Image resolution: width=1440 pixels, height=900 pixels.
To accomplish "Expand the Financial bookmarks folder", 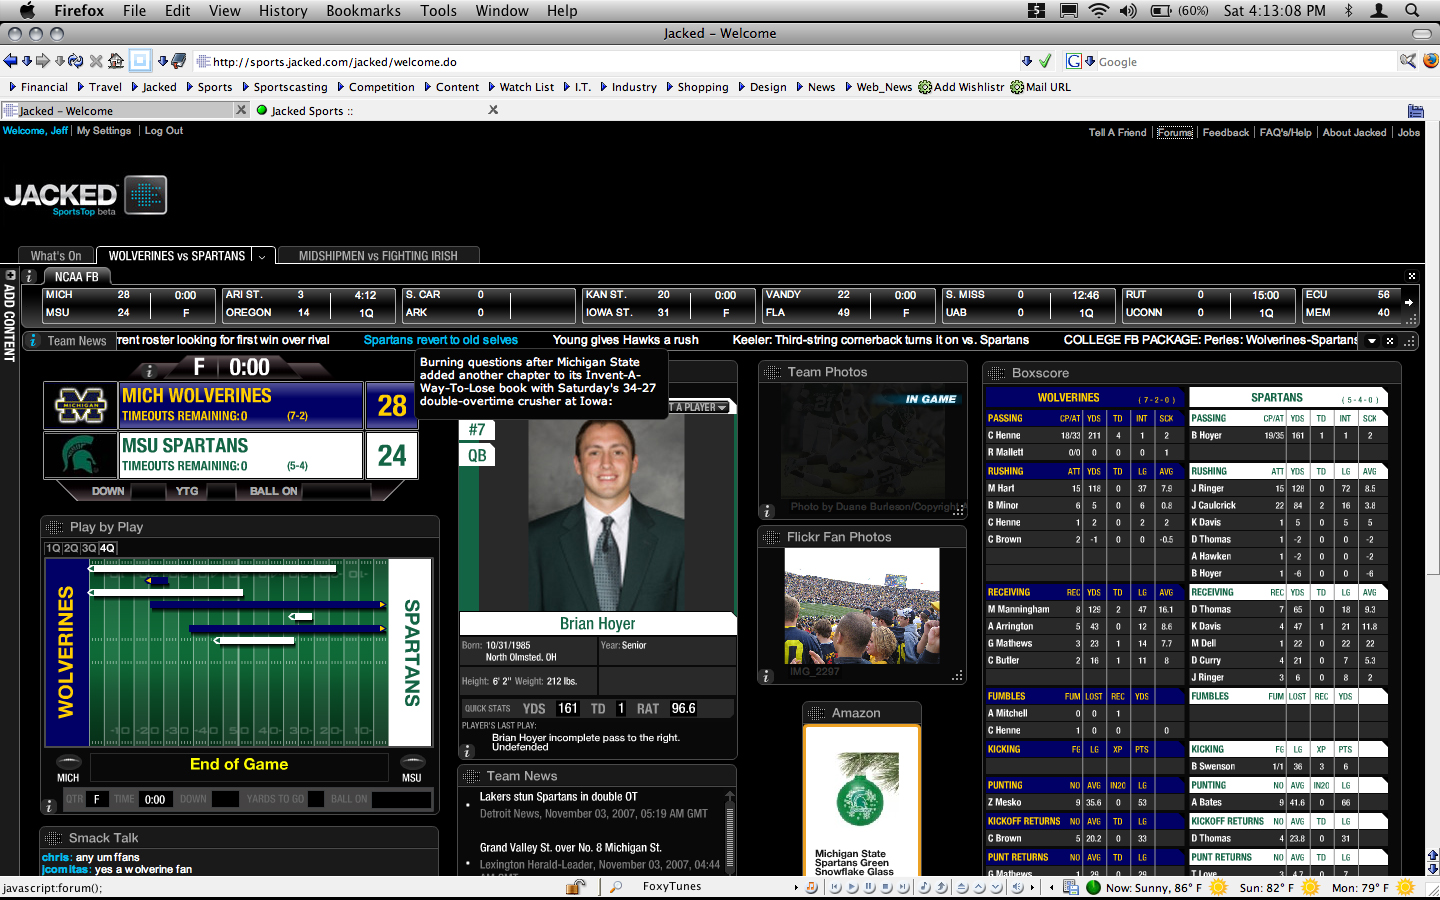I will tap(38, 87).
